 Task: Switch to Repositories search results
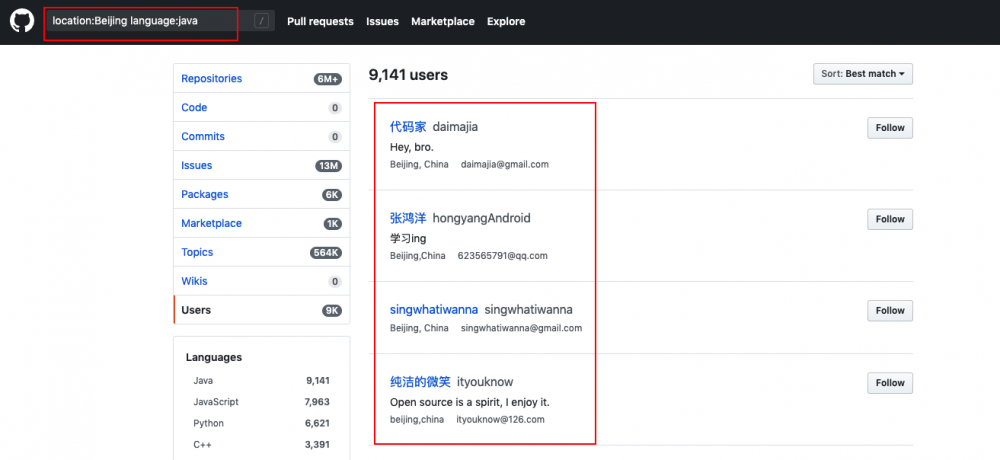click(261, 78)
